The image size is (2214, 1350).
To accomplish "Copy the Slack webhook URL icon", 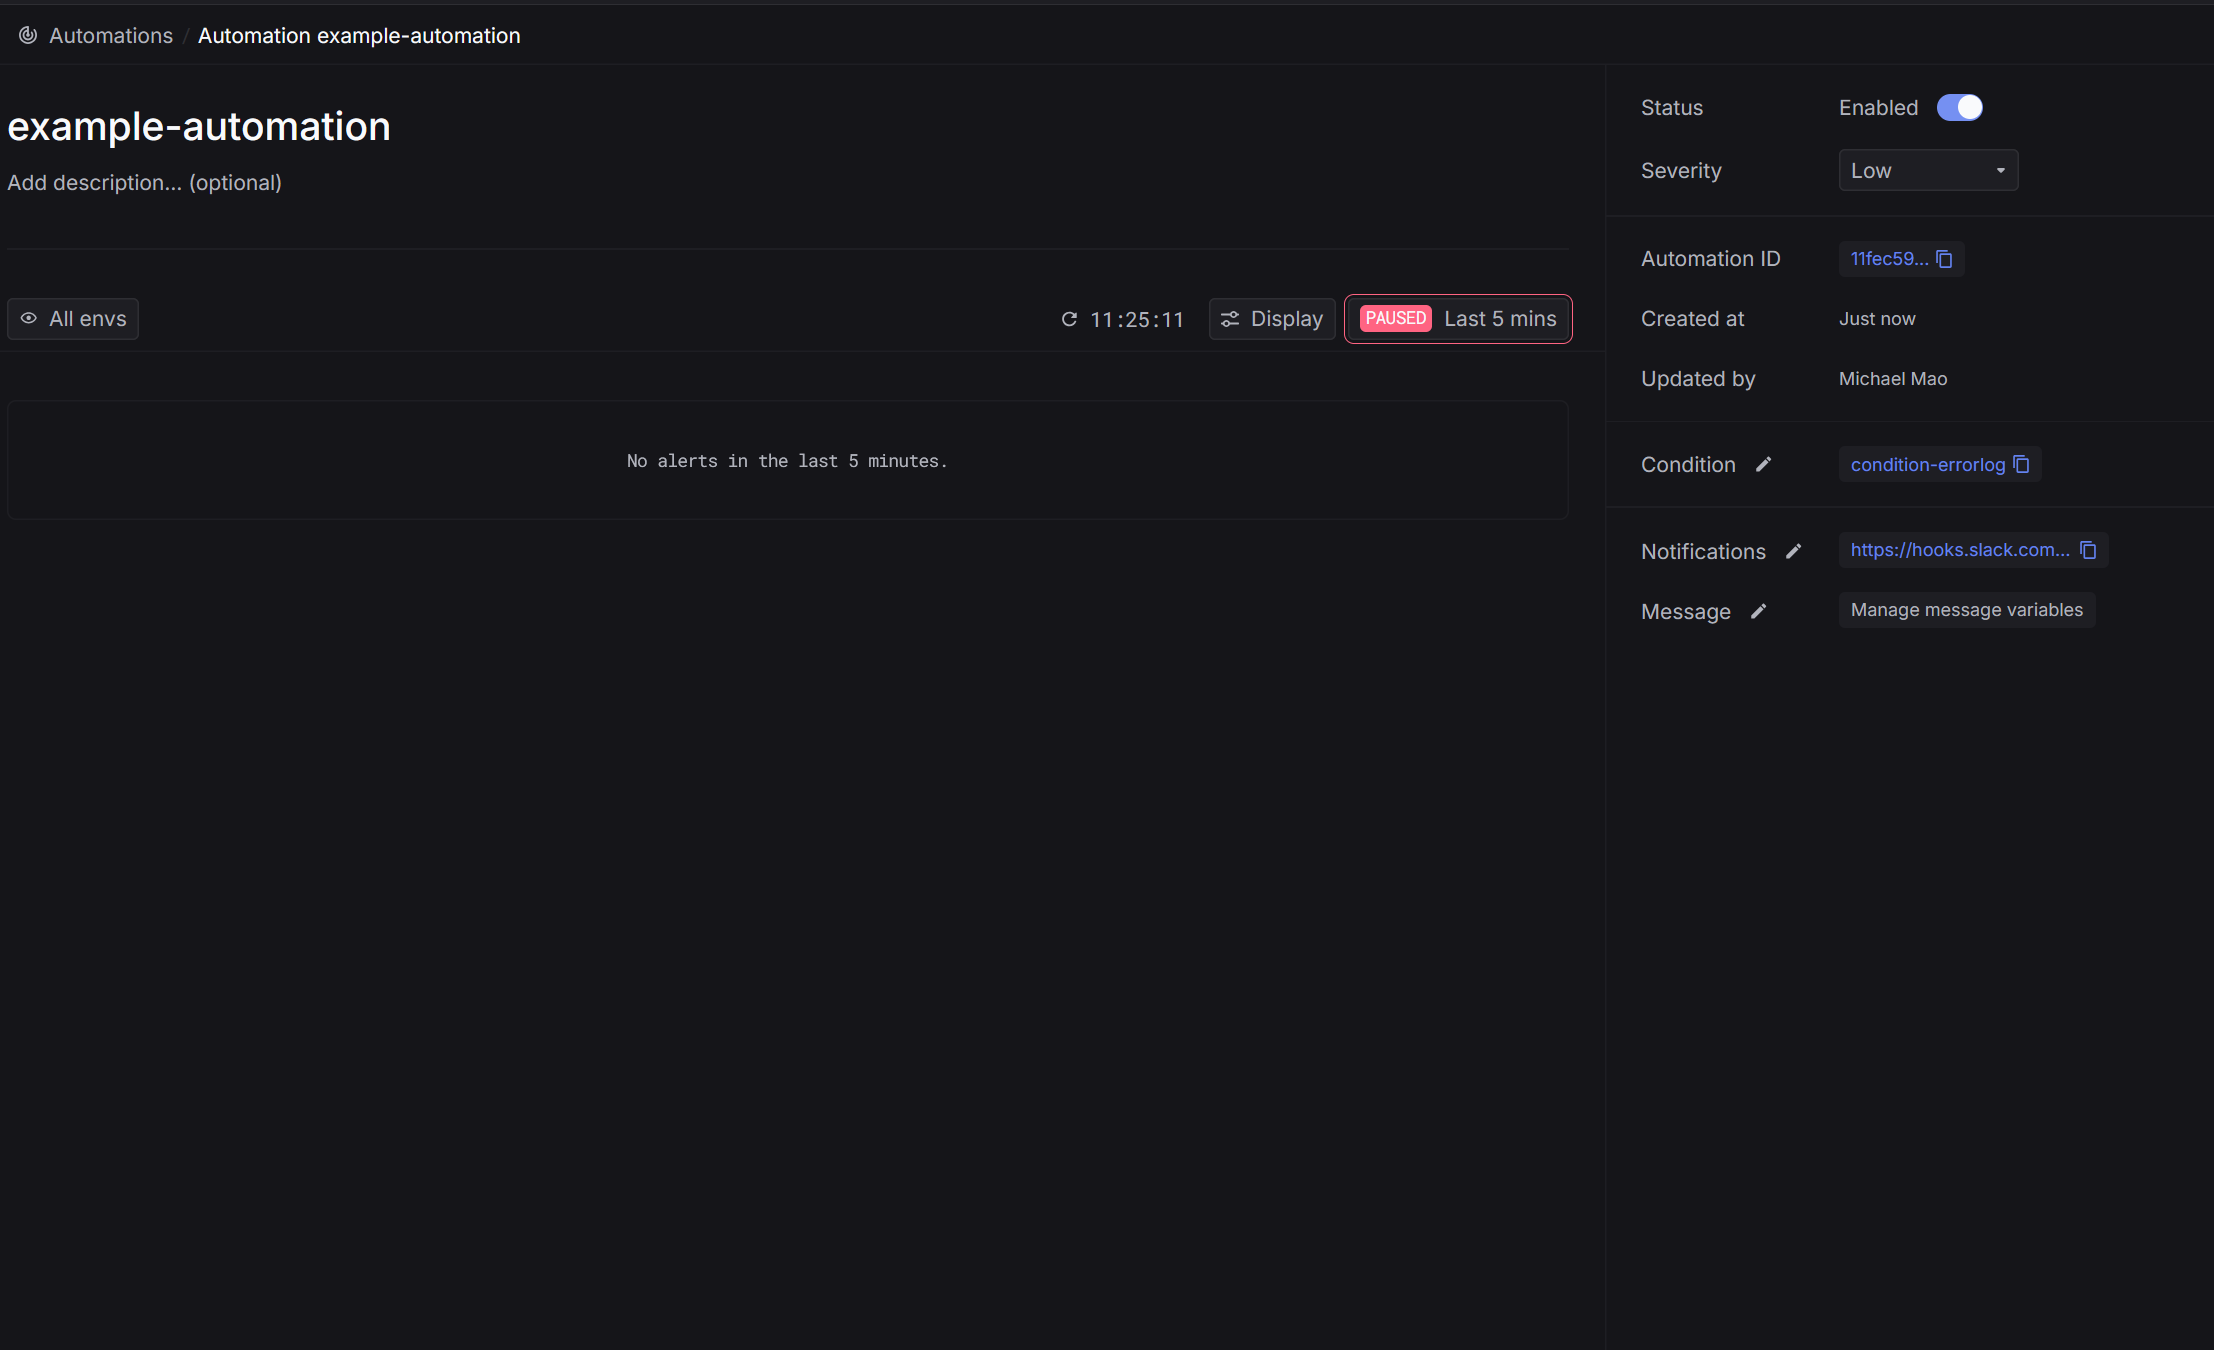I will pyautogui.click(x=2088, y=550).
